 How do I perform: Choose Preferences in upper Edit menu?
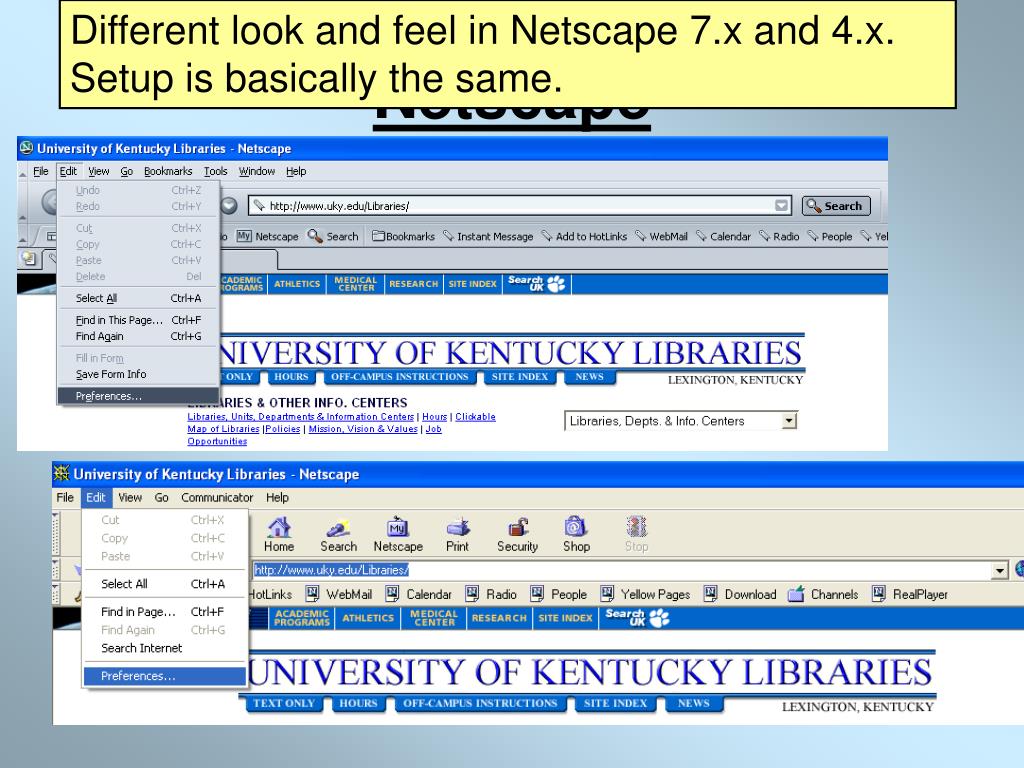coord(138,396)
